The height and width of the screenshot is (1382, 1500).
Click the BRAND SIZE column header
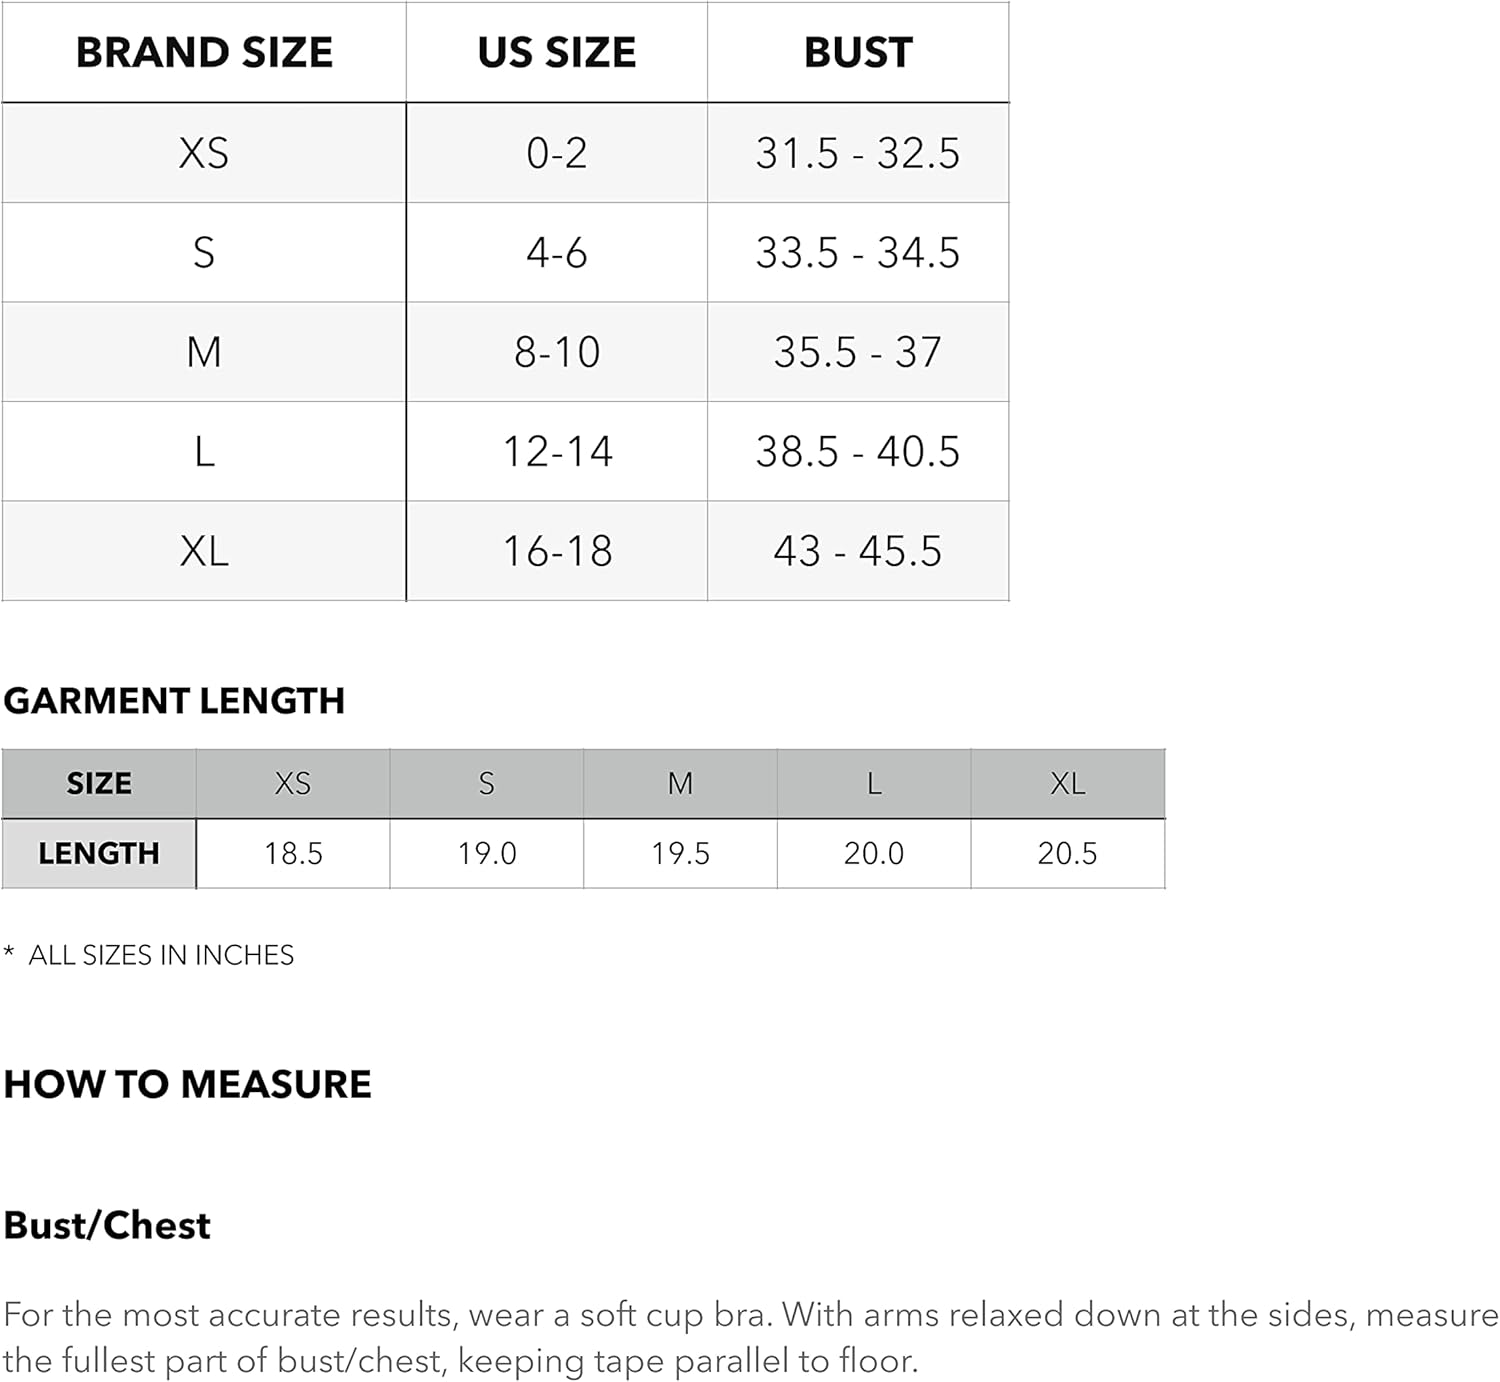click(x=204, y=52)
